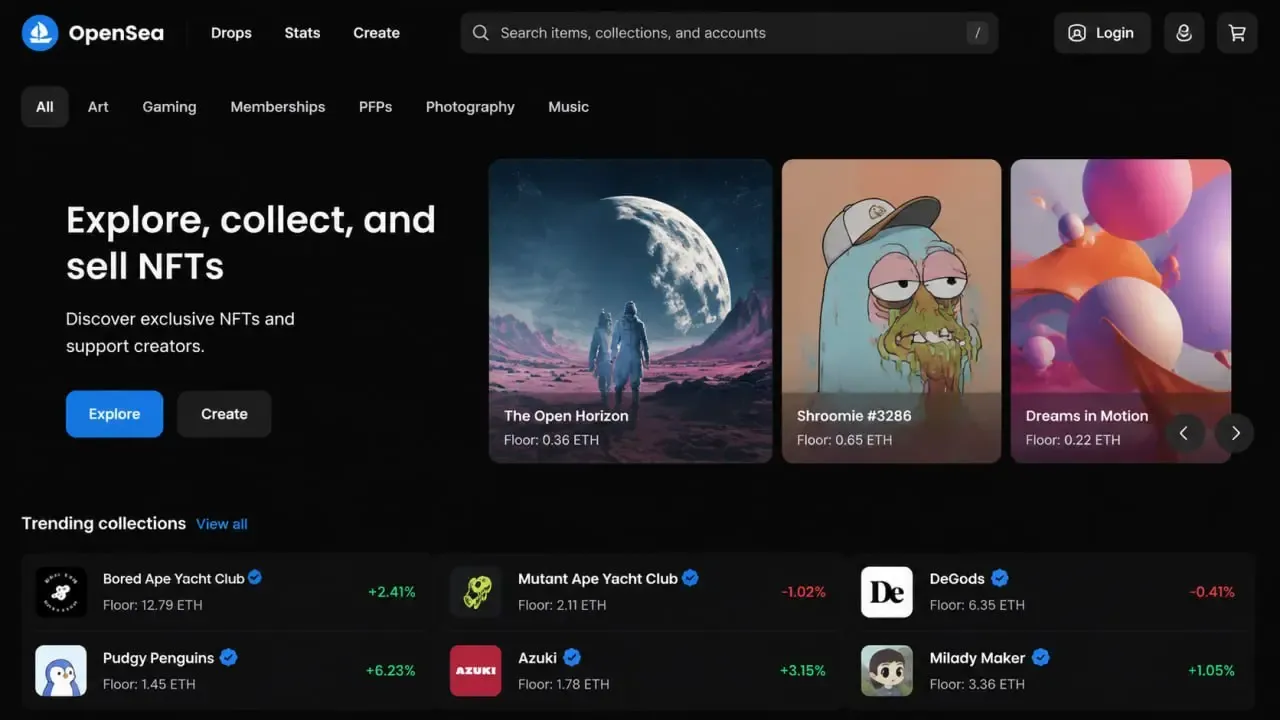Image resolution: width=1280 pixels, height=720 pixels.
Task: Open the Stats menu item
Action: tap(302, 33)
